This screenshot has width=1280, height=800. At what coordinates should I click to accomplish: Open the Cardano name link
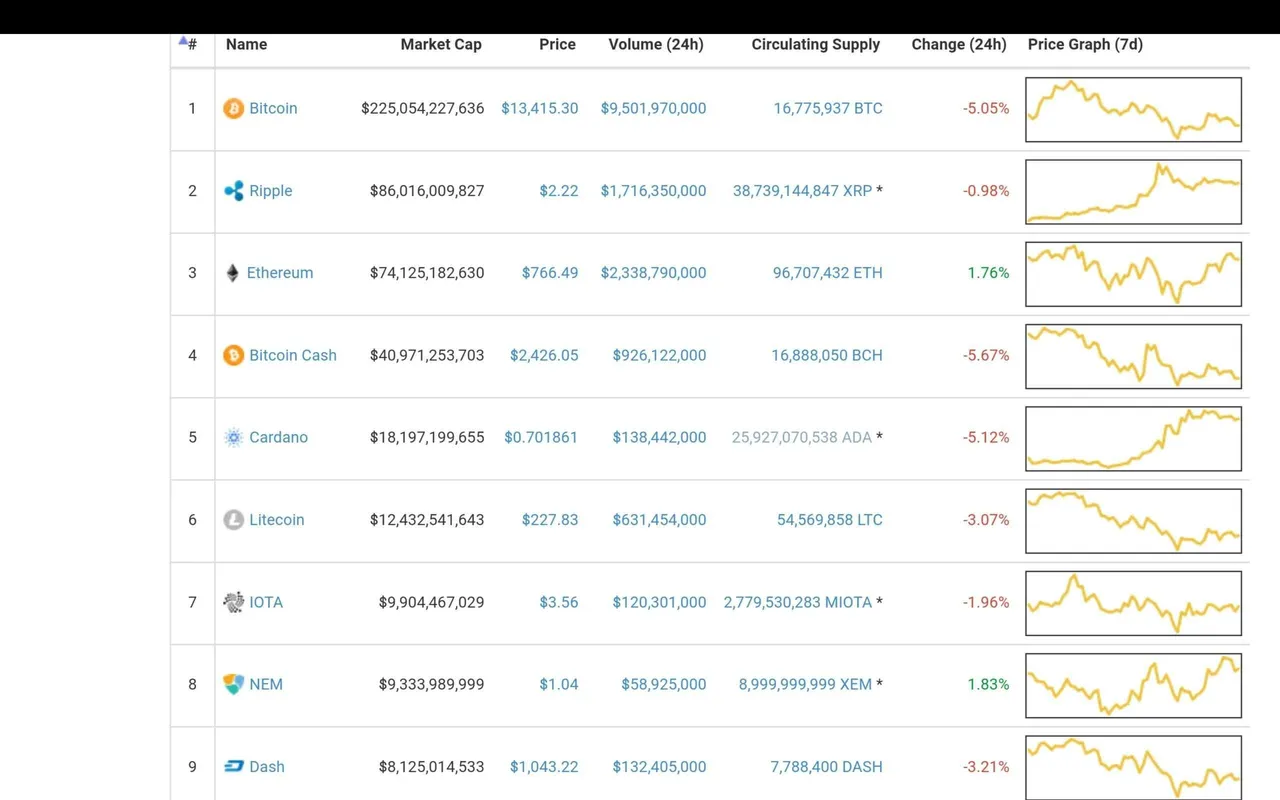(x=278, y=437)
